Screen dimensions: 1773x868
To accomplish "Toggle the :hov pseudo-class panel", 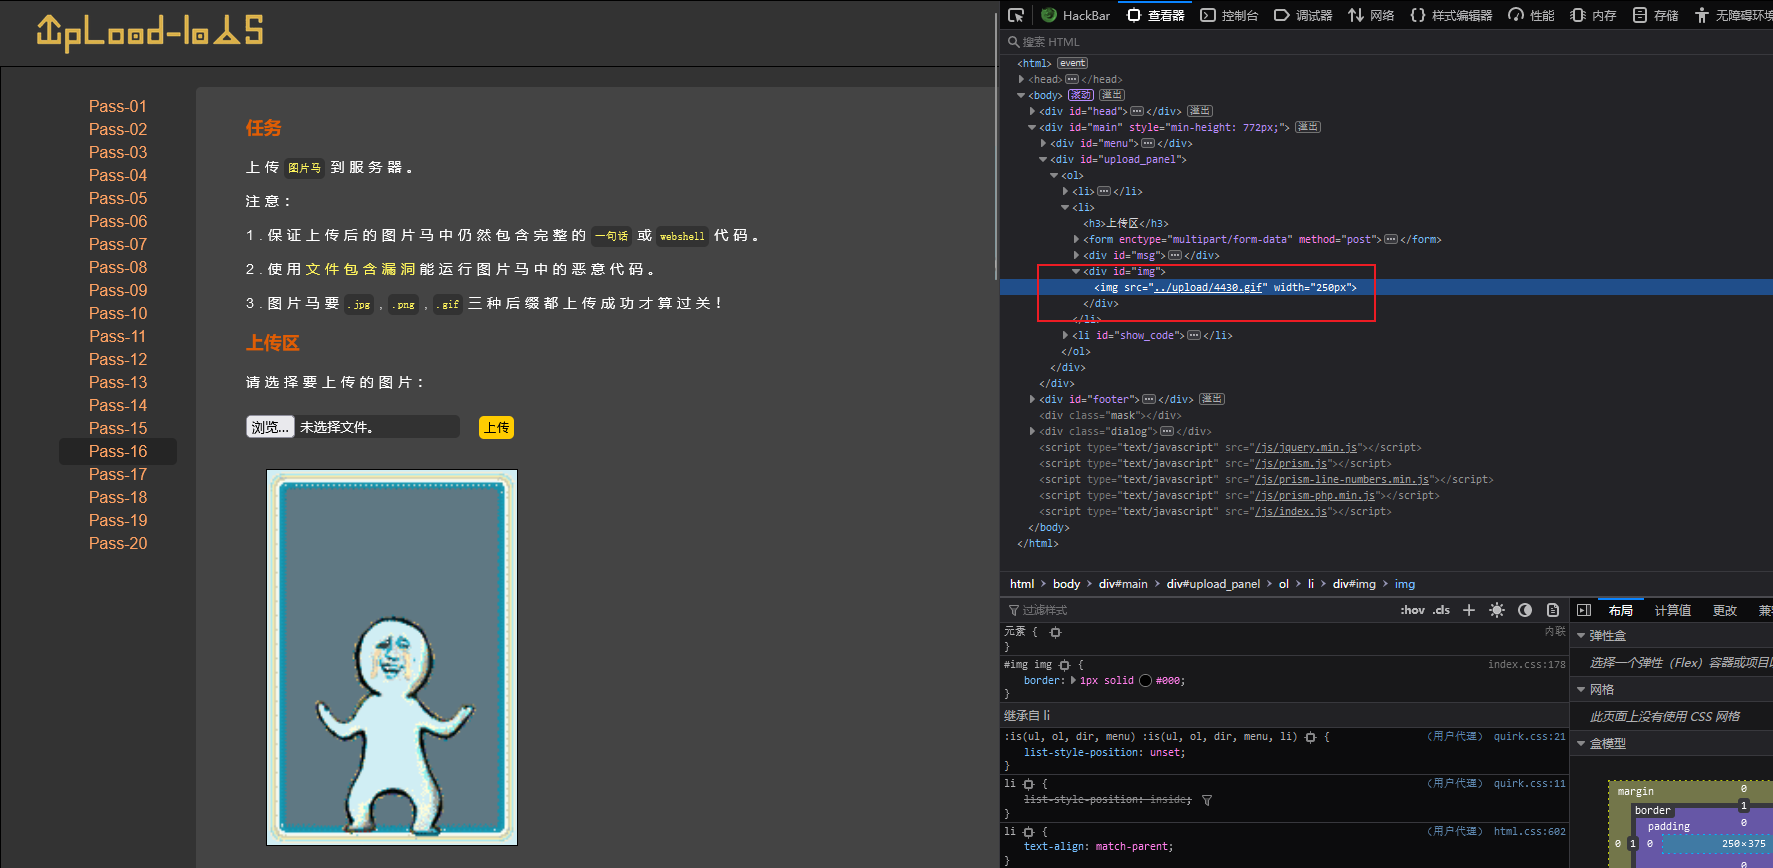I will pyautogui.click(x=1412, y=610).
